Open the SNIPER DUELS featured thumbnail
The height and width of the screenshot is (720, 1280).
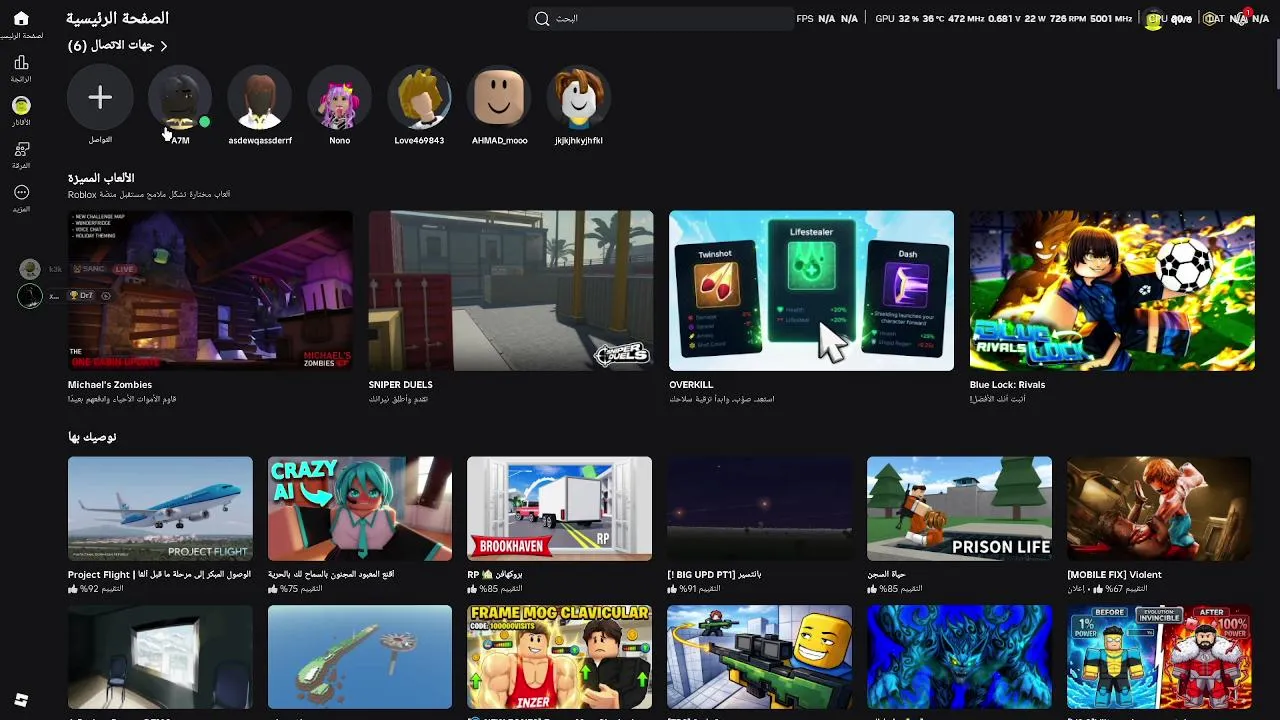(511, 290)
